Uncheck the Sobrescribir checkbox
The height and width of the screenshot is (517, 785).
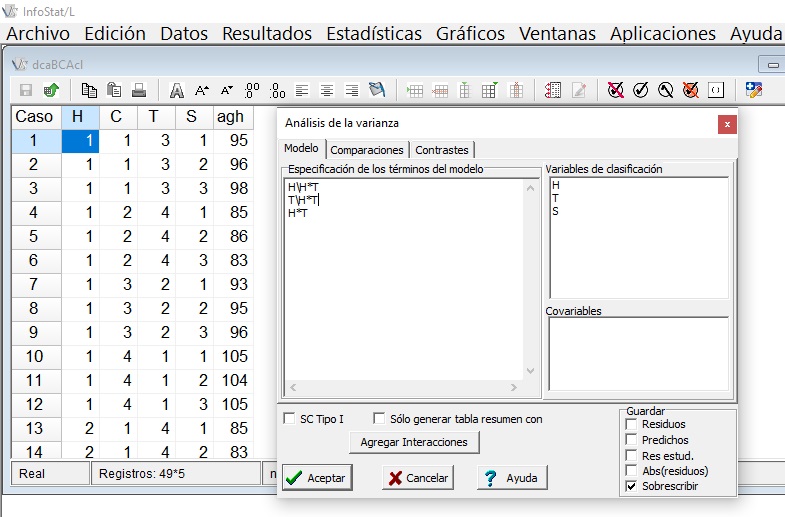631,486
